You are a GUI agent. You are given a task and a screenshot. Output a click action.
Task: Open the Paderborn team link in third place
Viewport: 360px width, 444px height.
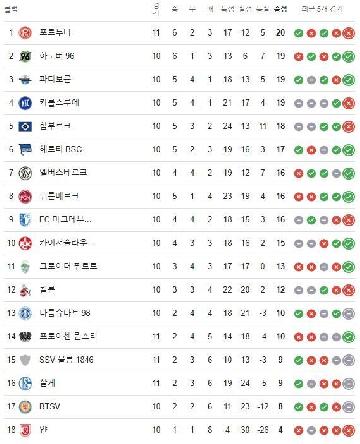coord(55,79)
